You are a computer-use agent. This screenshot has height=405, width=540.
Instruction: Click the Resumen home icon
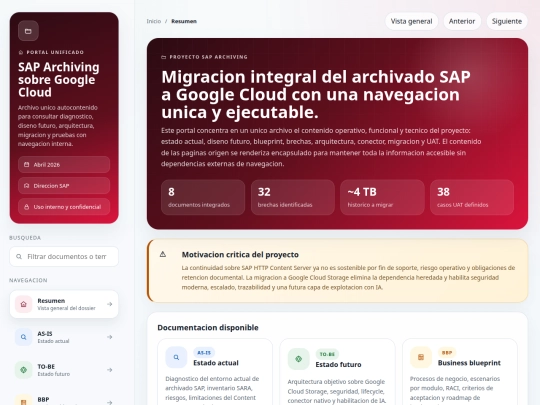click(23, 304)
